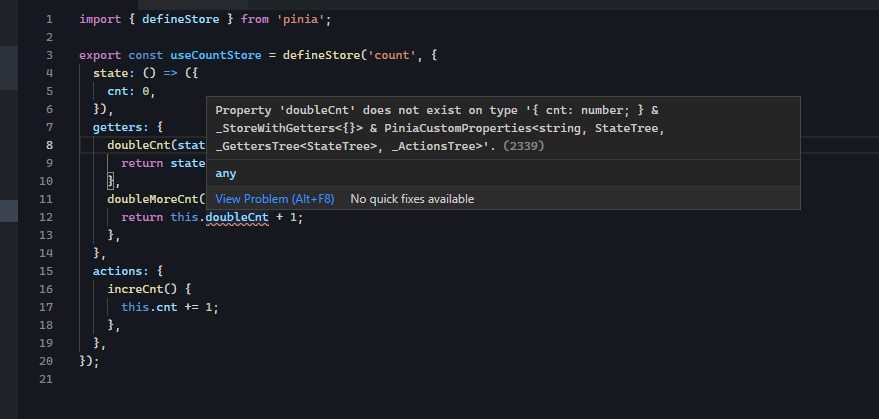
Task: Click 'return state' on line 9
Action: pos(163,163)
